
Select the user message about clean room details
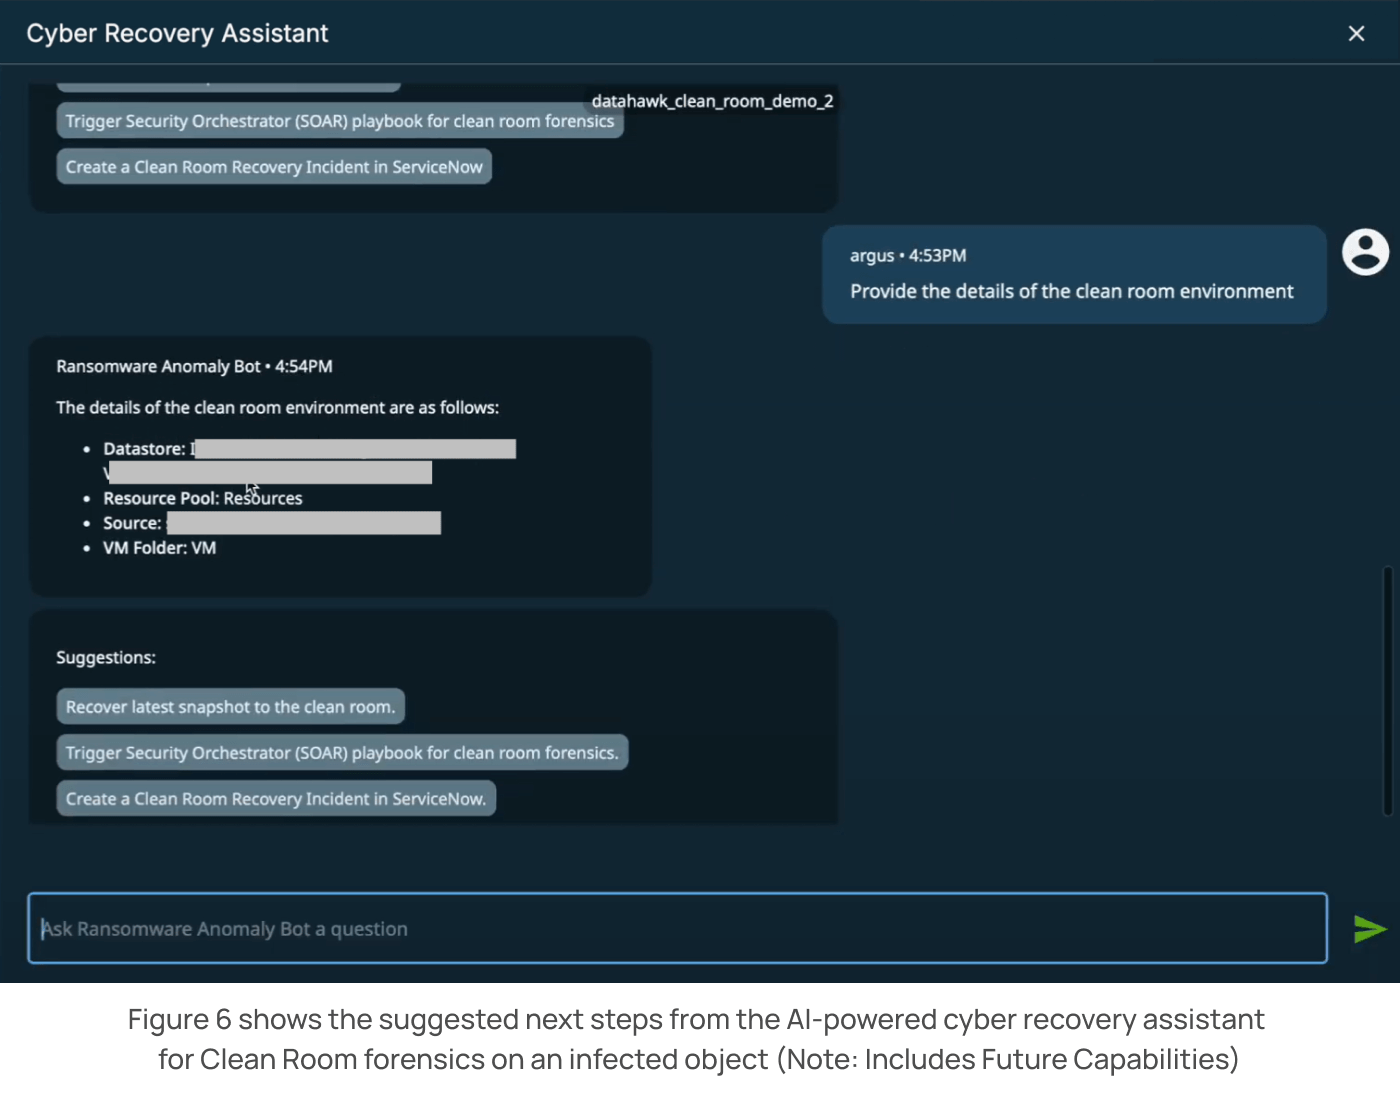pos(1071,292)
